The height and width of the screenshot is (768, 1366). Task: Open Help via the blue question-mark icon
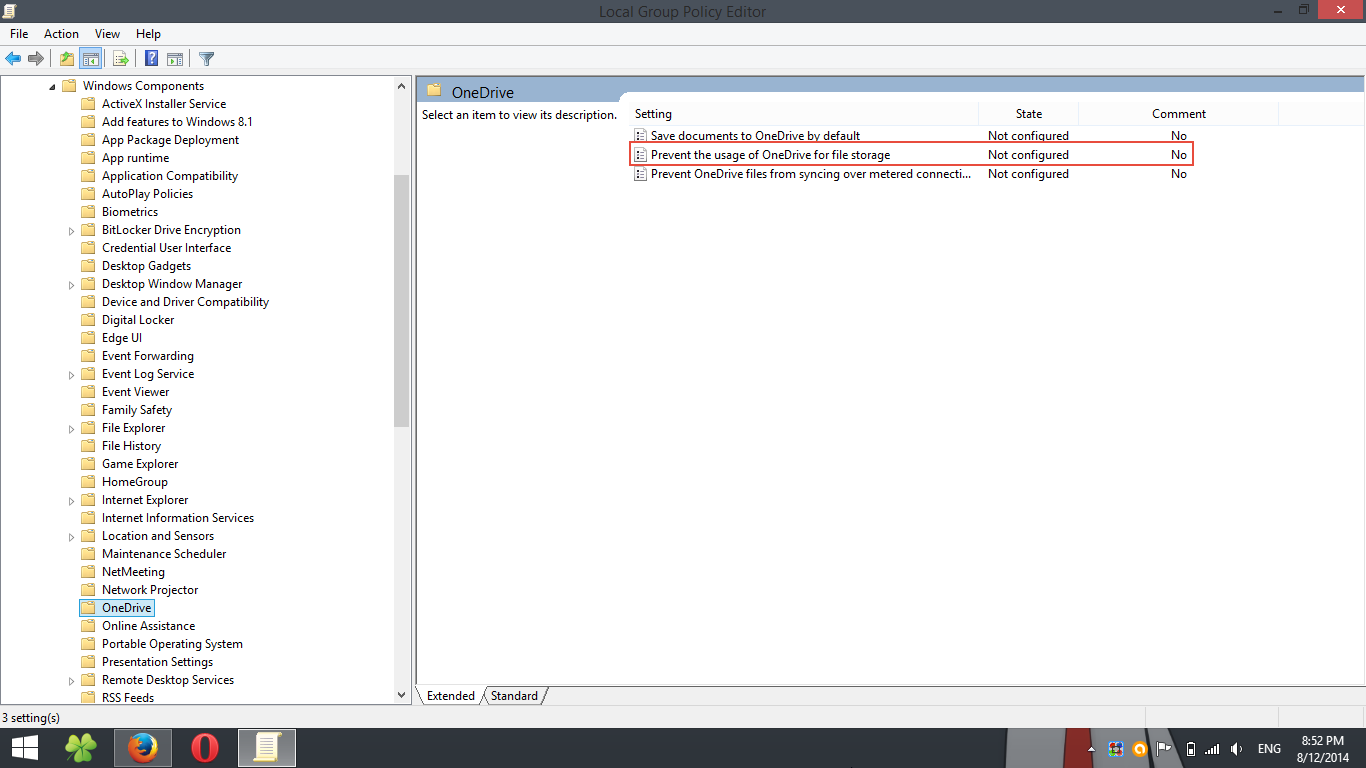(151, 59)
